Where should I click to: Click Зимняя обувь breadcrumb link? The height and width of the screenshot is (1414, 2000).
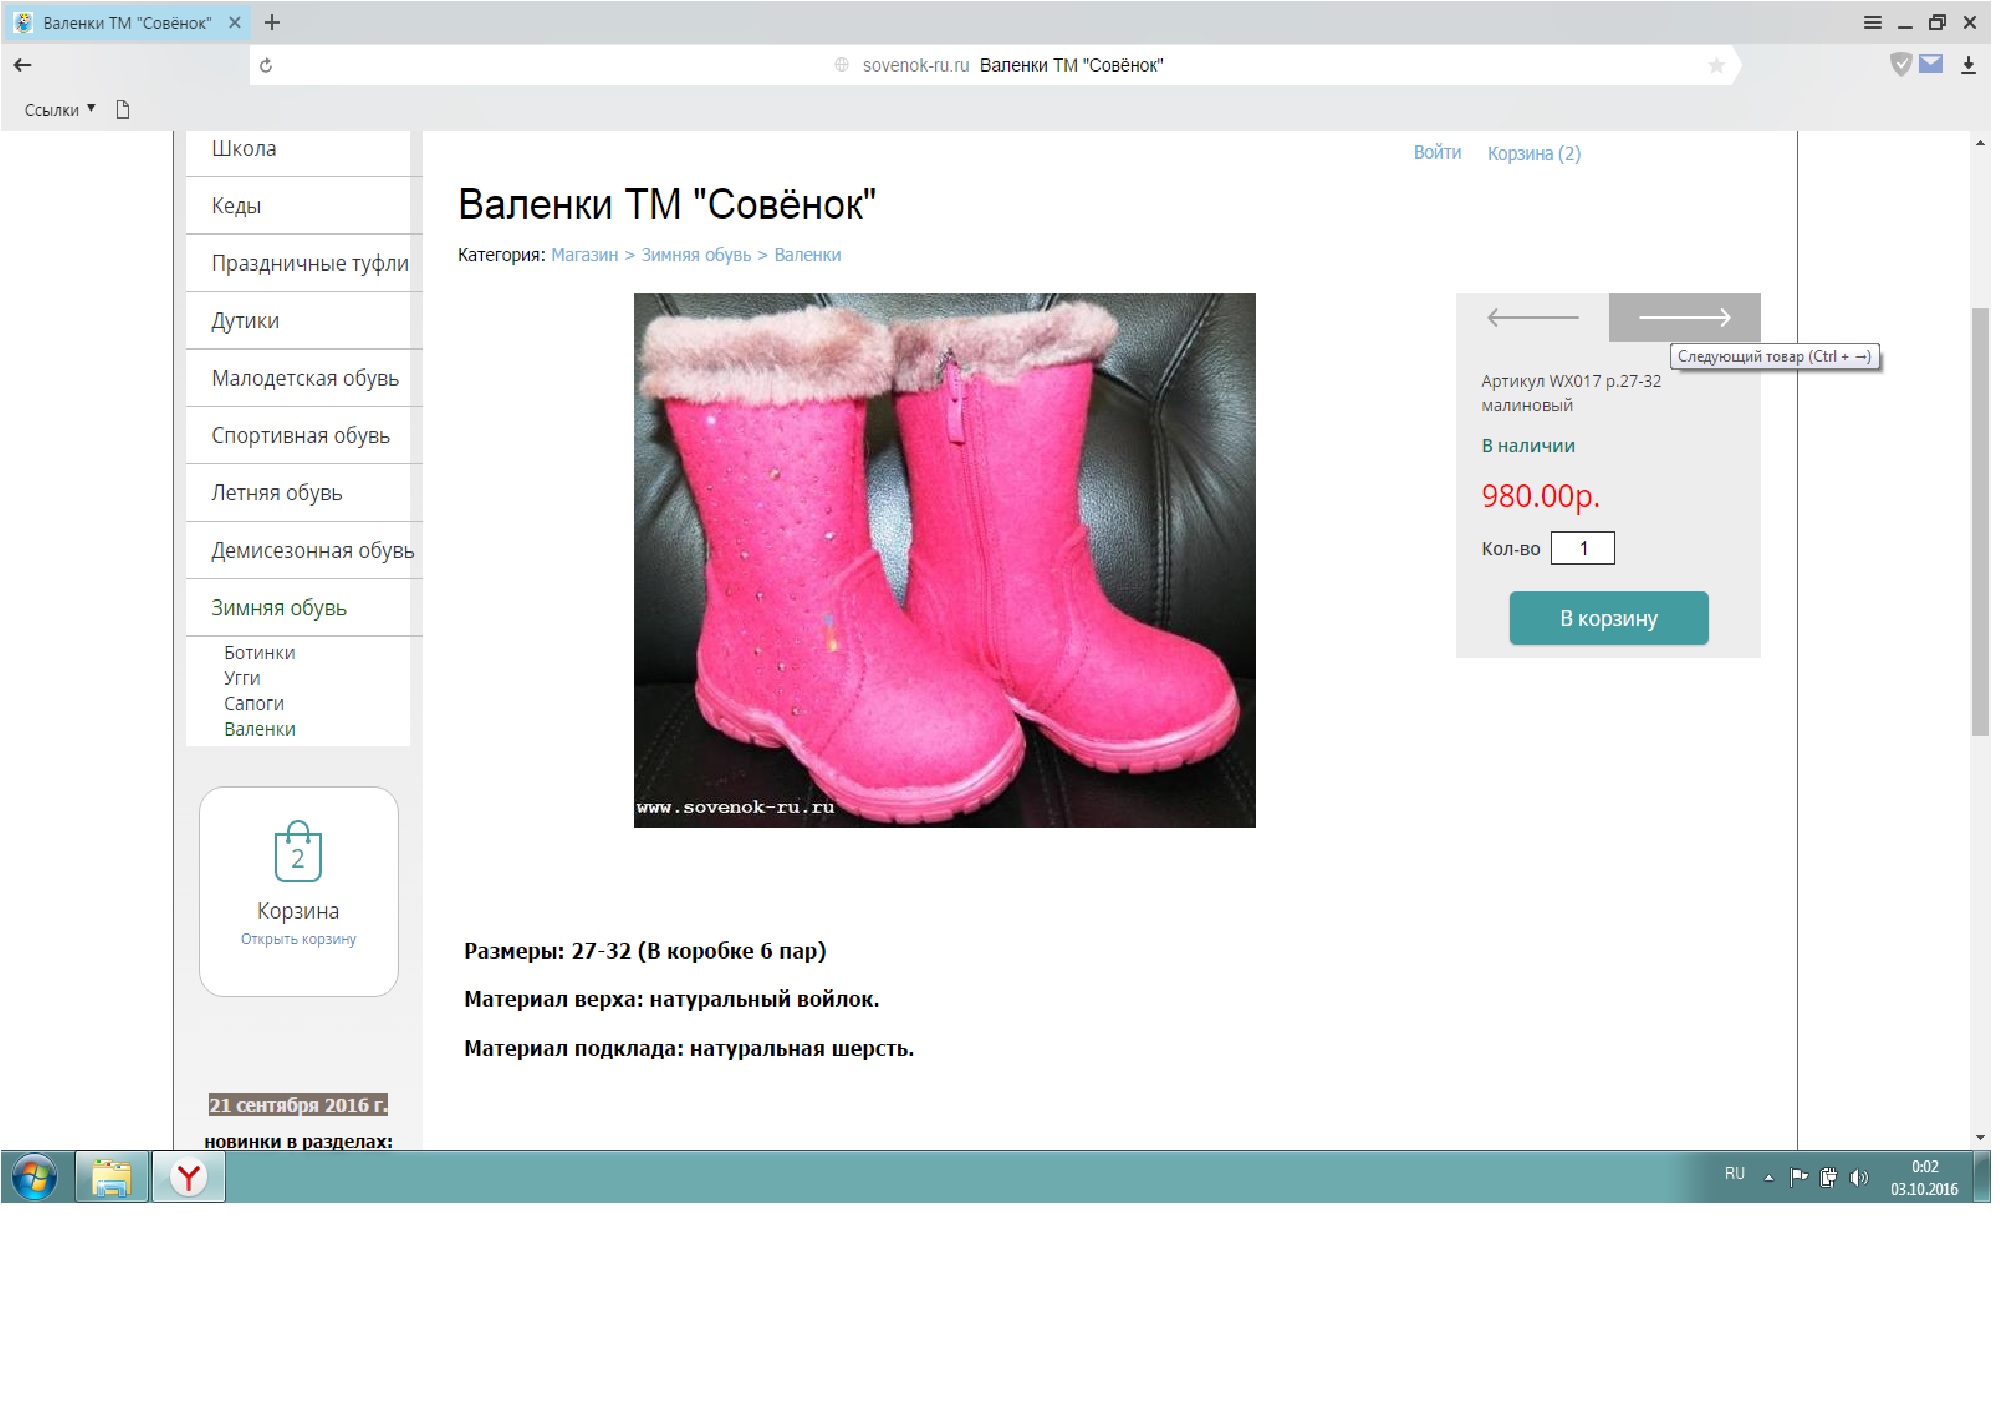point(696,255)
